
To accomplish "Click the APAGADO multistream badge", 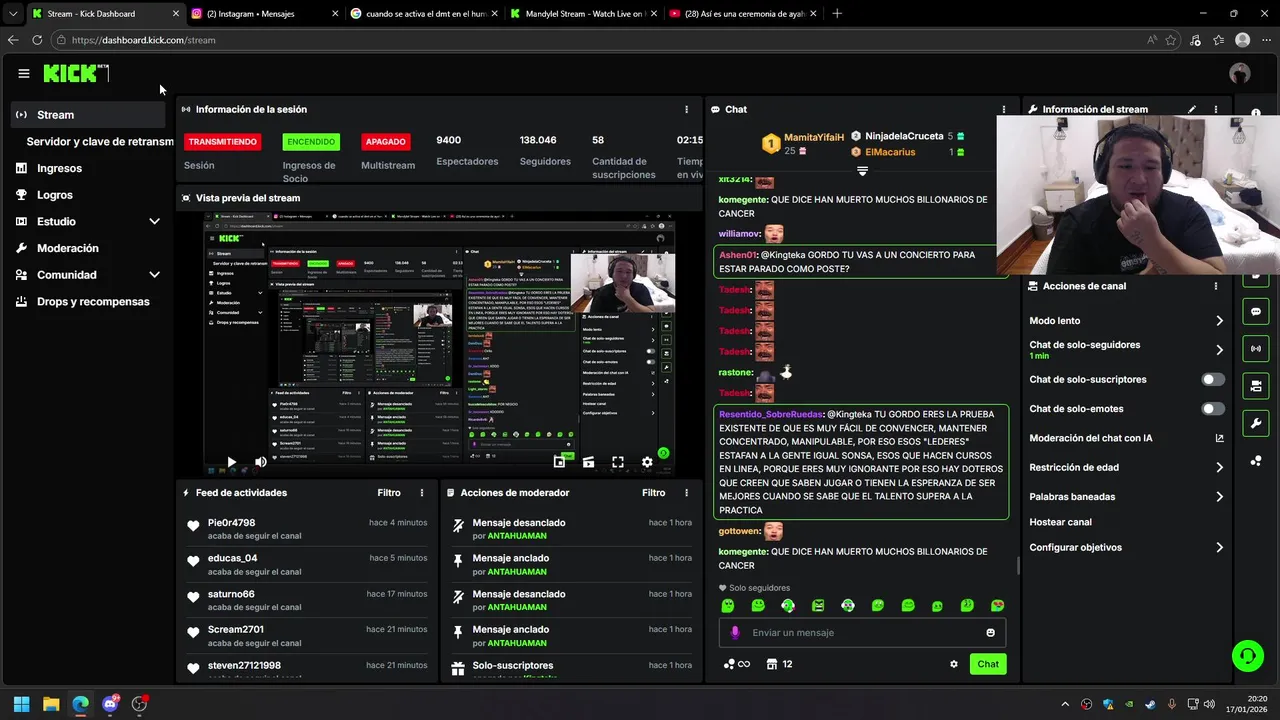I will pos(385,142).
